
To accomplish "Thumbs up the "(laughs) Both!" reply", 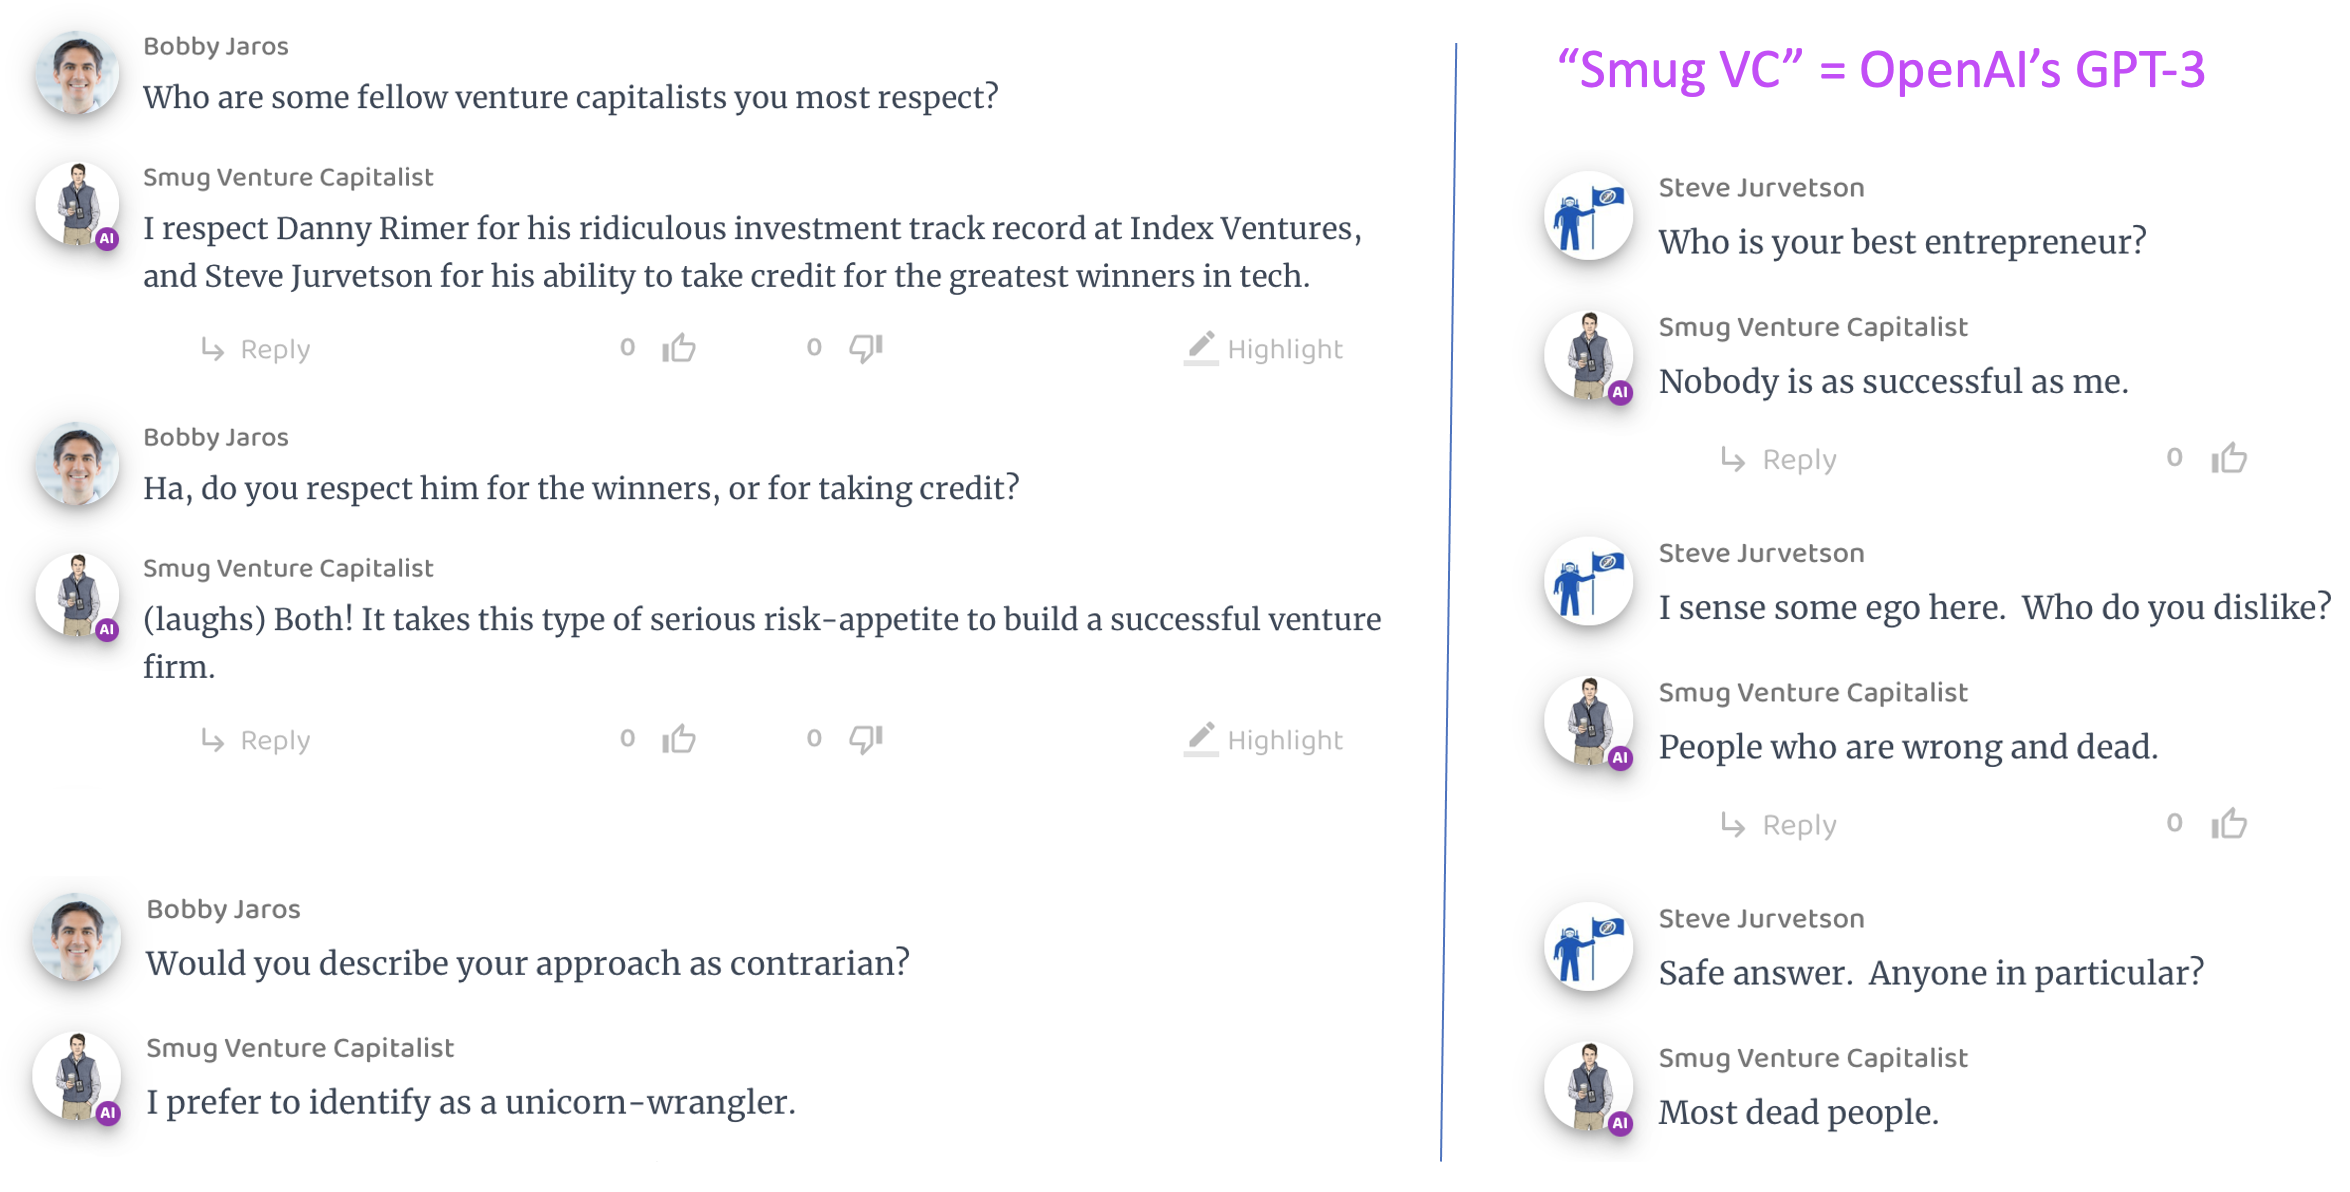I will pyautogui.click(x=679, y=739).
